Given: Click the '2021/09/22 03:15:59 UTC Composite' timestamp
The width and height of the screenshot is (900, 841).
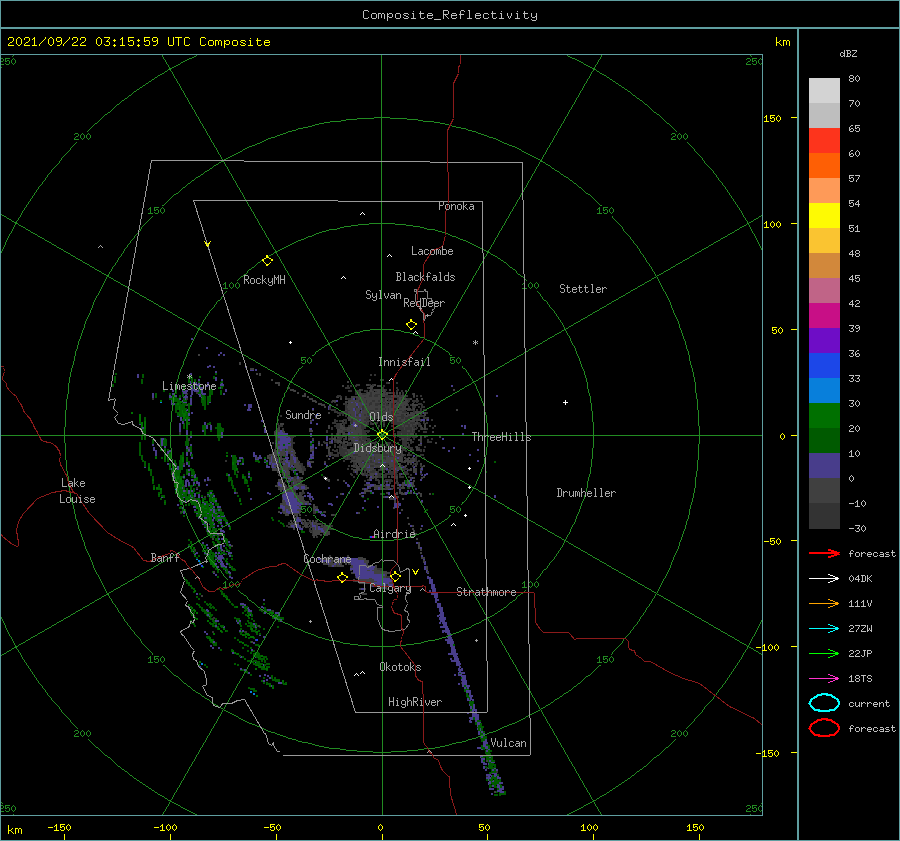Looking at the screenshot, I should click(x=138, y=42).
